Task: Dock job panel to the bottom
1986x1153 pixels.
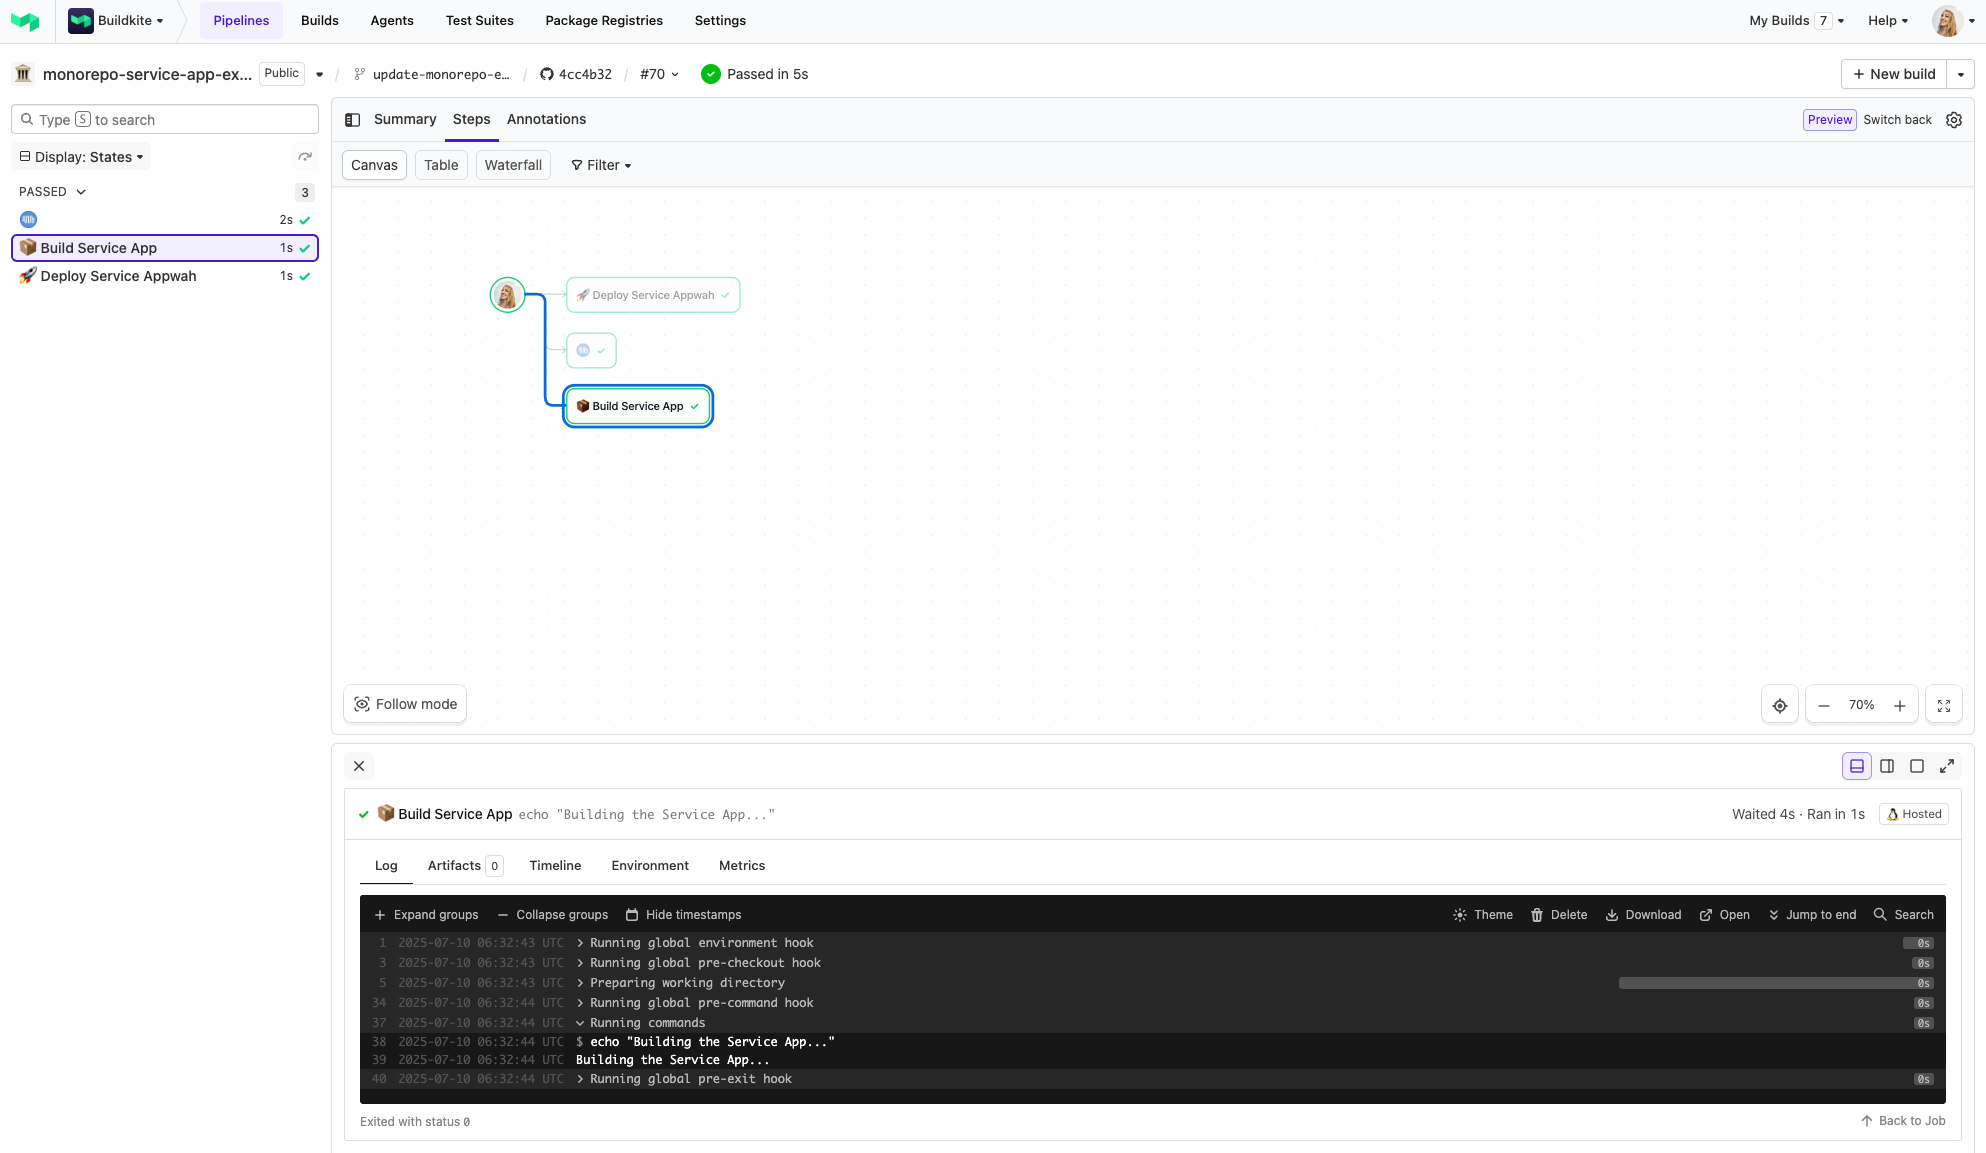Action: click(x=1857, y=766)
